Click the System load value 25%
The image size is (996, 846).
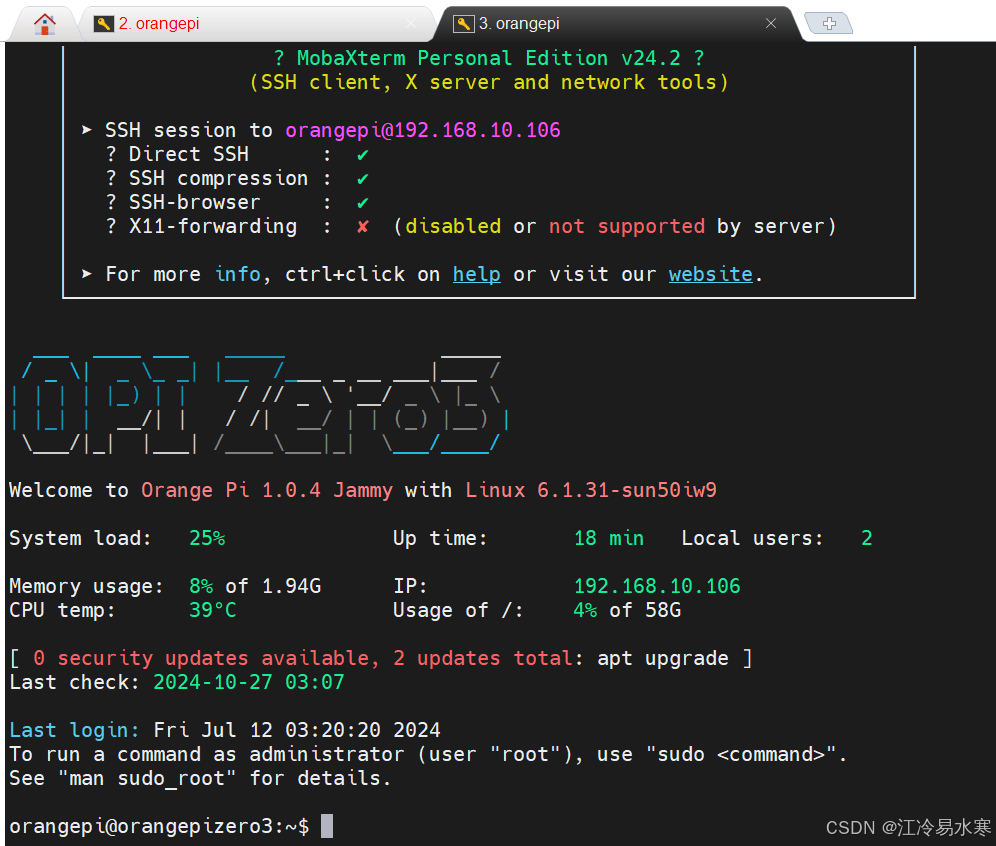207,539
